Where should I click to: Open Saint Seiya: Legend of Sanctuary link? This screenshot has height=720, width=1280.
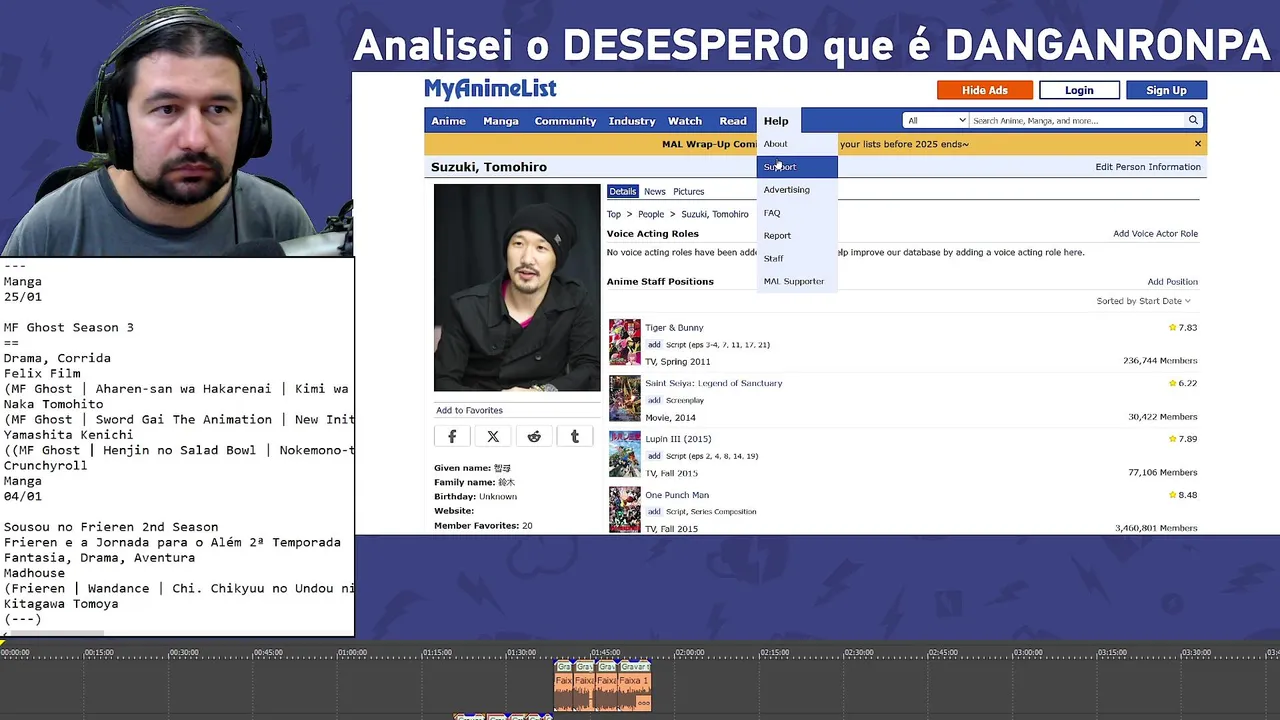[x=713, y=383]
